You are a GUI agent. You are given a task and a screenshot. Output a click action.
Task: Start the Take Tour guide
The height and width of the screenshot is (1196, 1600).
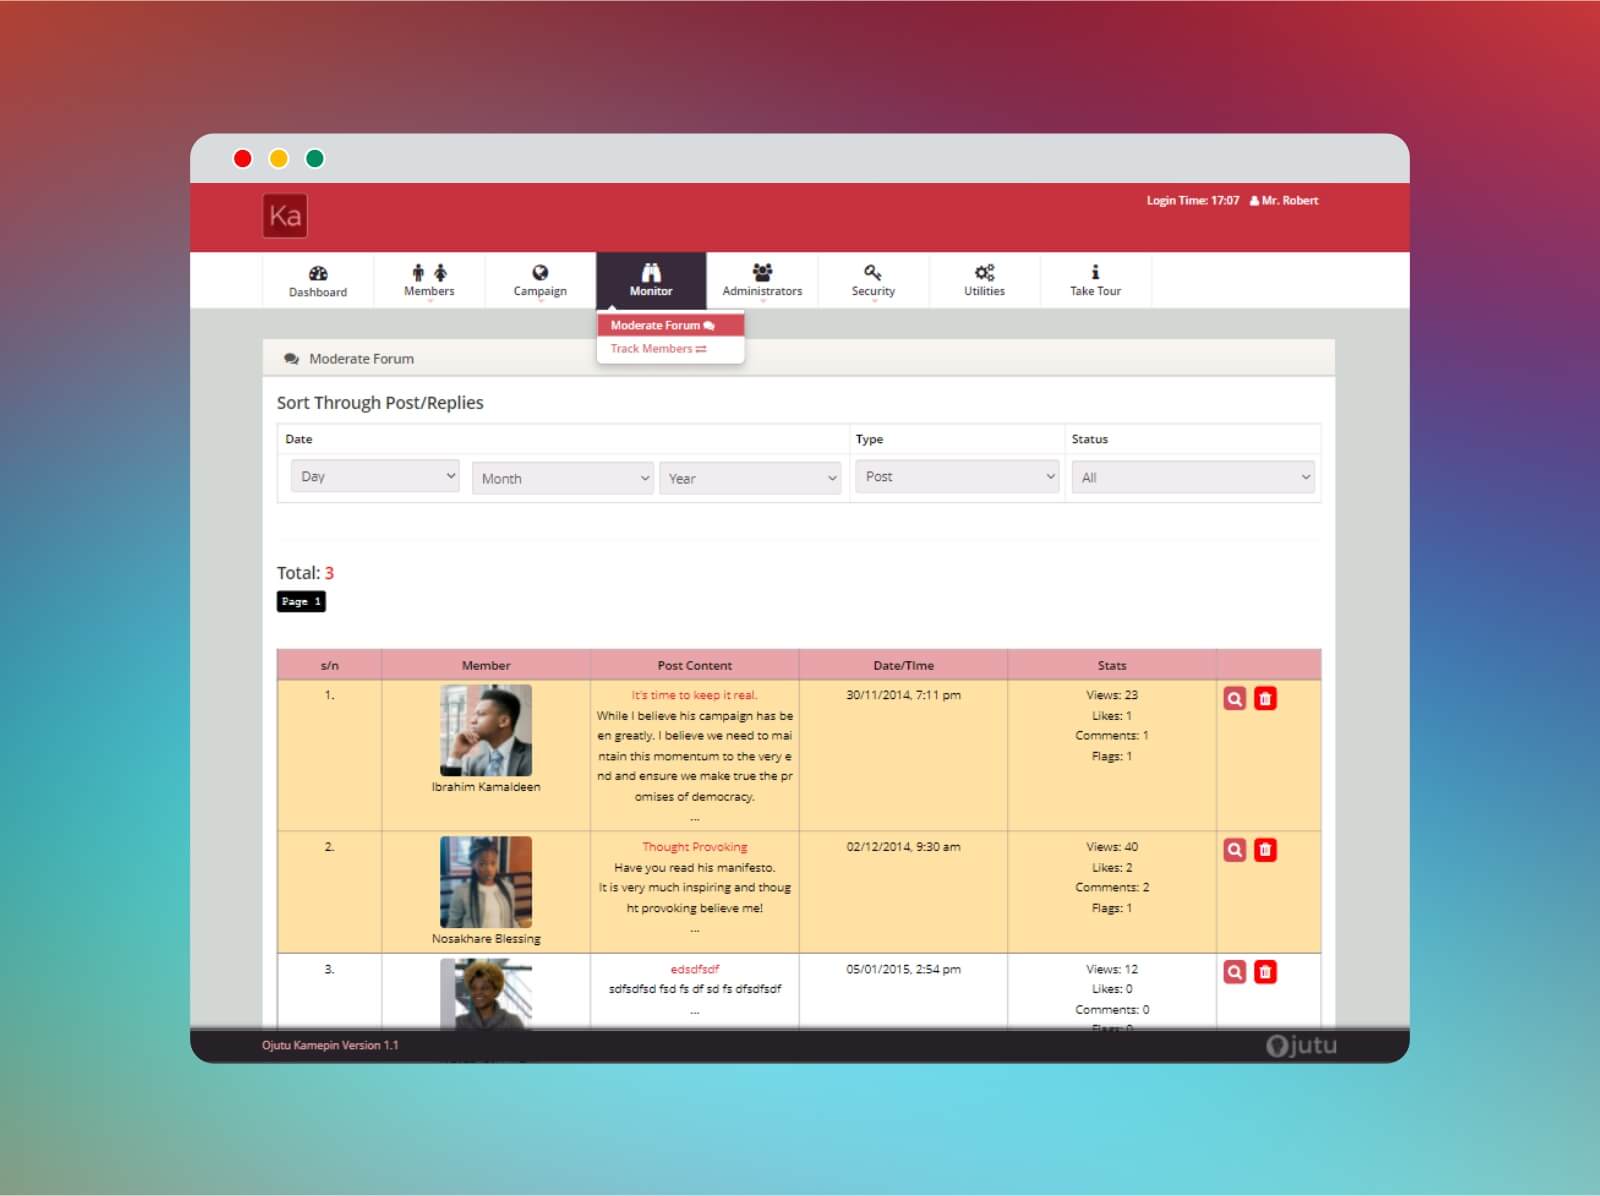point(1095,281)
